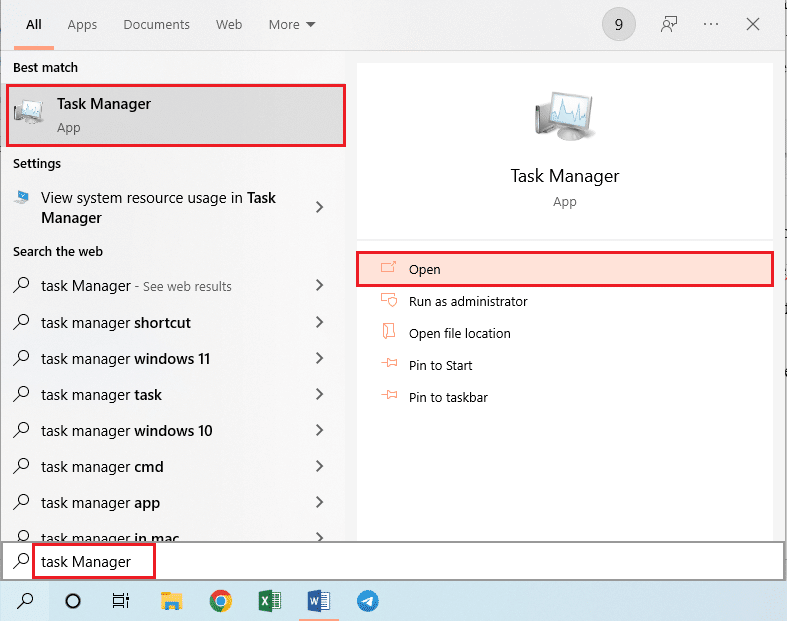Open the three-dot options menu
The image size is (787, 621).
point(711,25)
